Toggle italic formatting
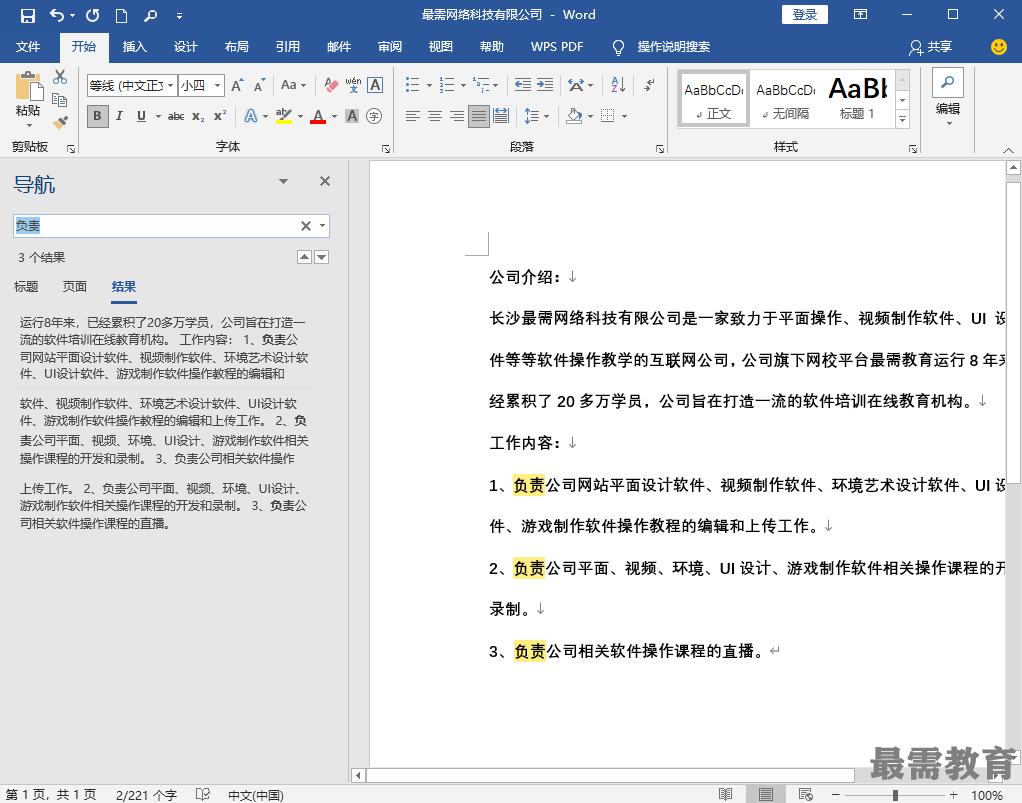This screenshot has height=803, width=1022. pos(119,117)
